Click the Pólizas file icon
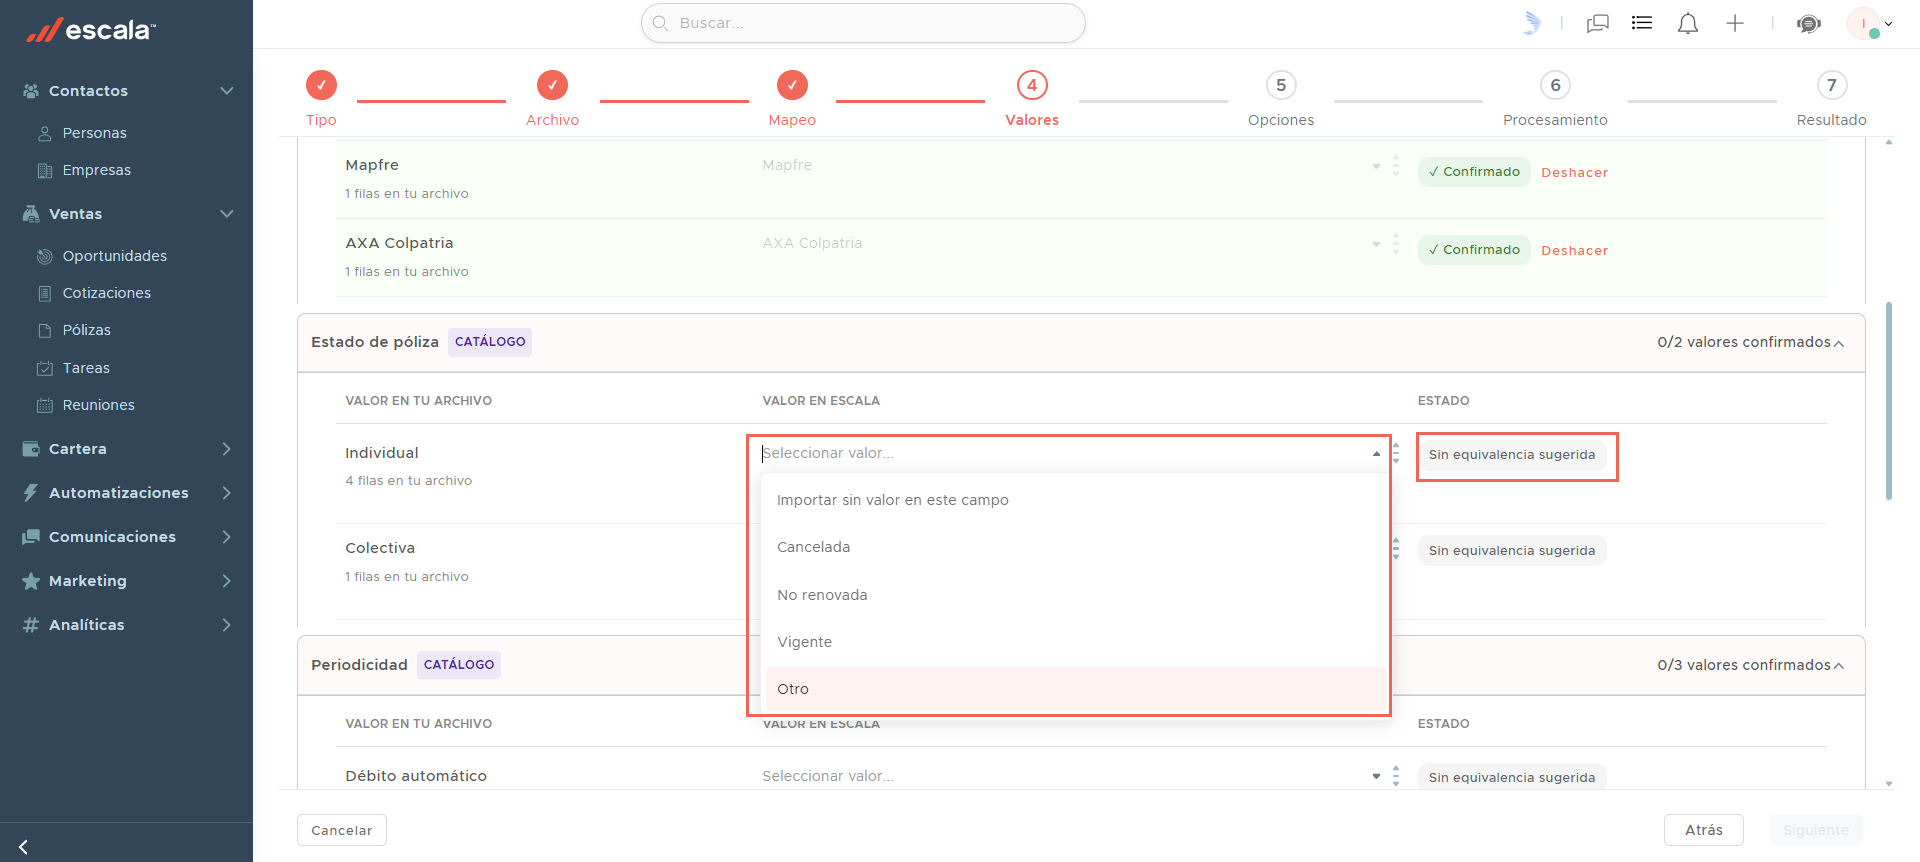Screen dimensions: 1920x862 point(45,330)
